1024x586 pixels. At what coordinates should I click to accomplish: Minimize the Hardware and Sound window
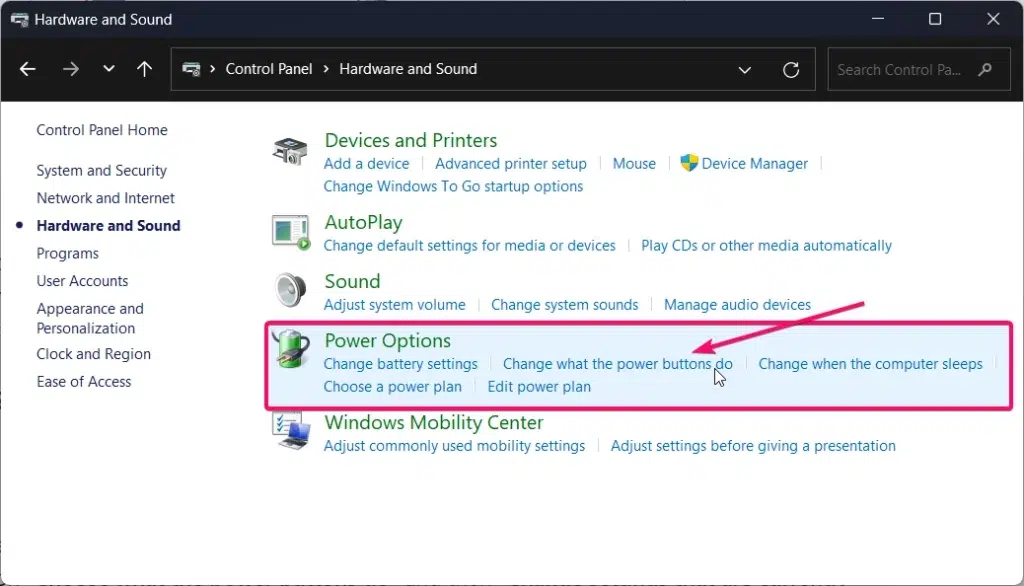point(878,19)
